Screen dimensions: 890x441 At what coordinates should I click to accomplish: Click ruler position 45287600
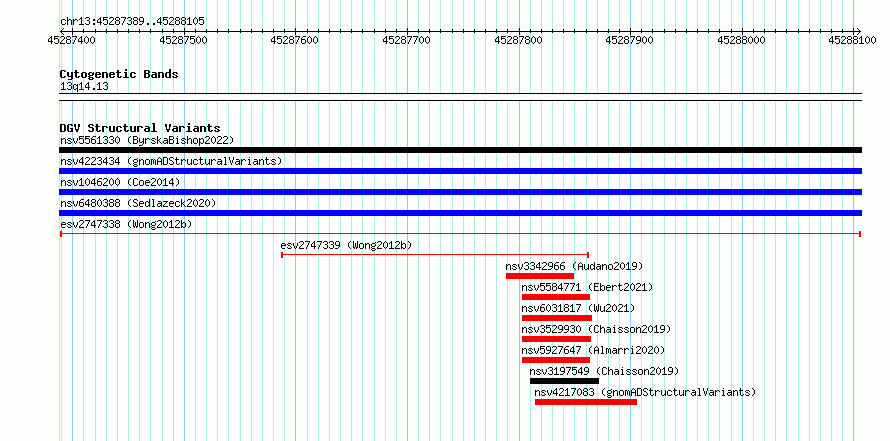click(x=295, y=40)
